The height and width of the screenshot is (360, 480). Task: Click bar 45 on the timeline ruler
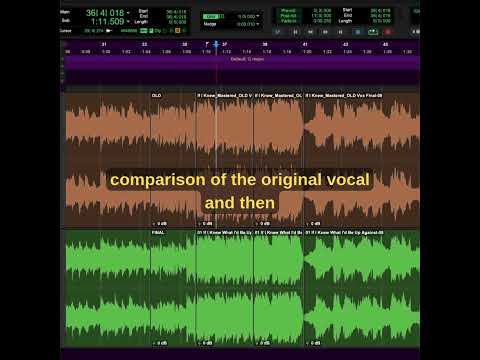(x=385, y=44)
